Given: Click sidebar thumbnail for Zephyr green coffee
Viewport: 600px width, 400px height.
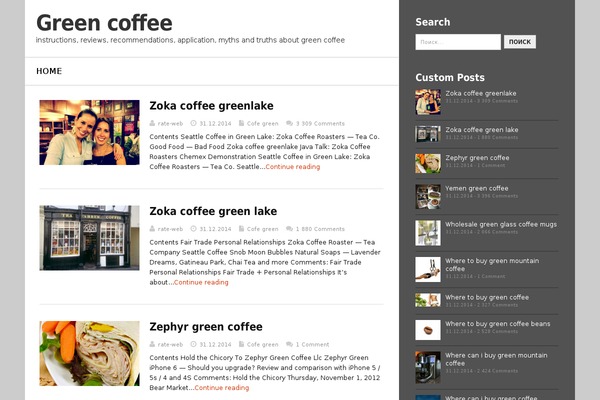Looking at the screenshot, I should 428,163.
